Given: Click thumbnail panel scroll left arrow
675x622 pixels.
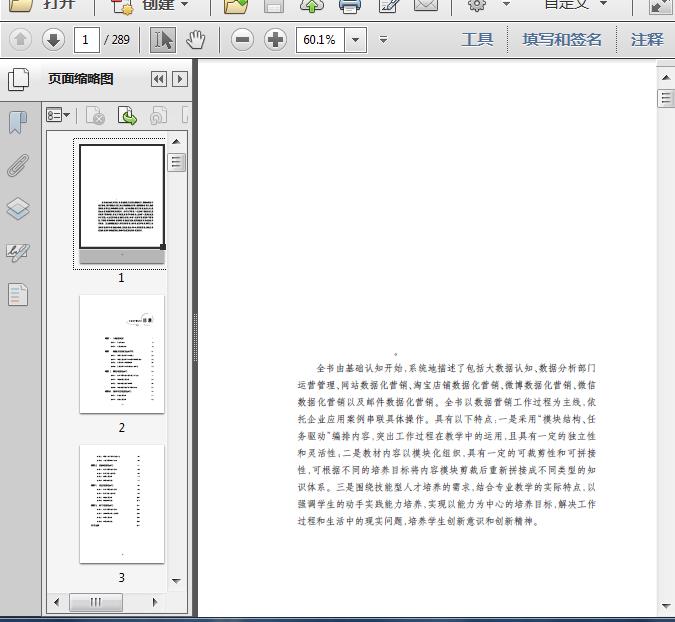Looking at the screenshot, I should click(56, 602).
